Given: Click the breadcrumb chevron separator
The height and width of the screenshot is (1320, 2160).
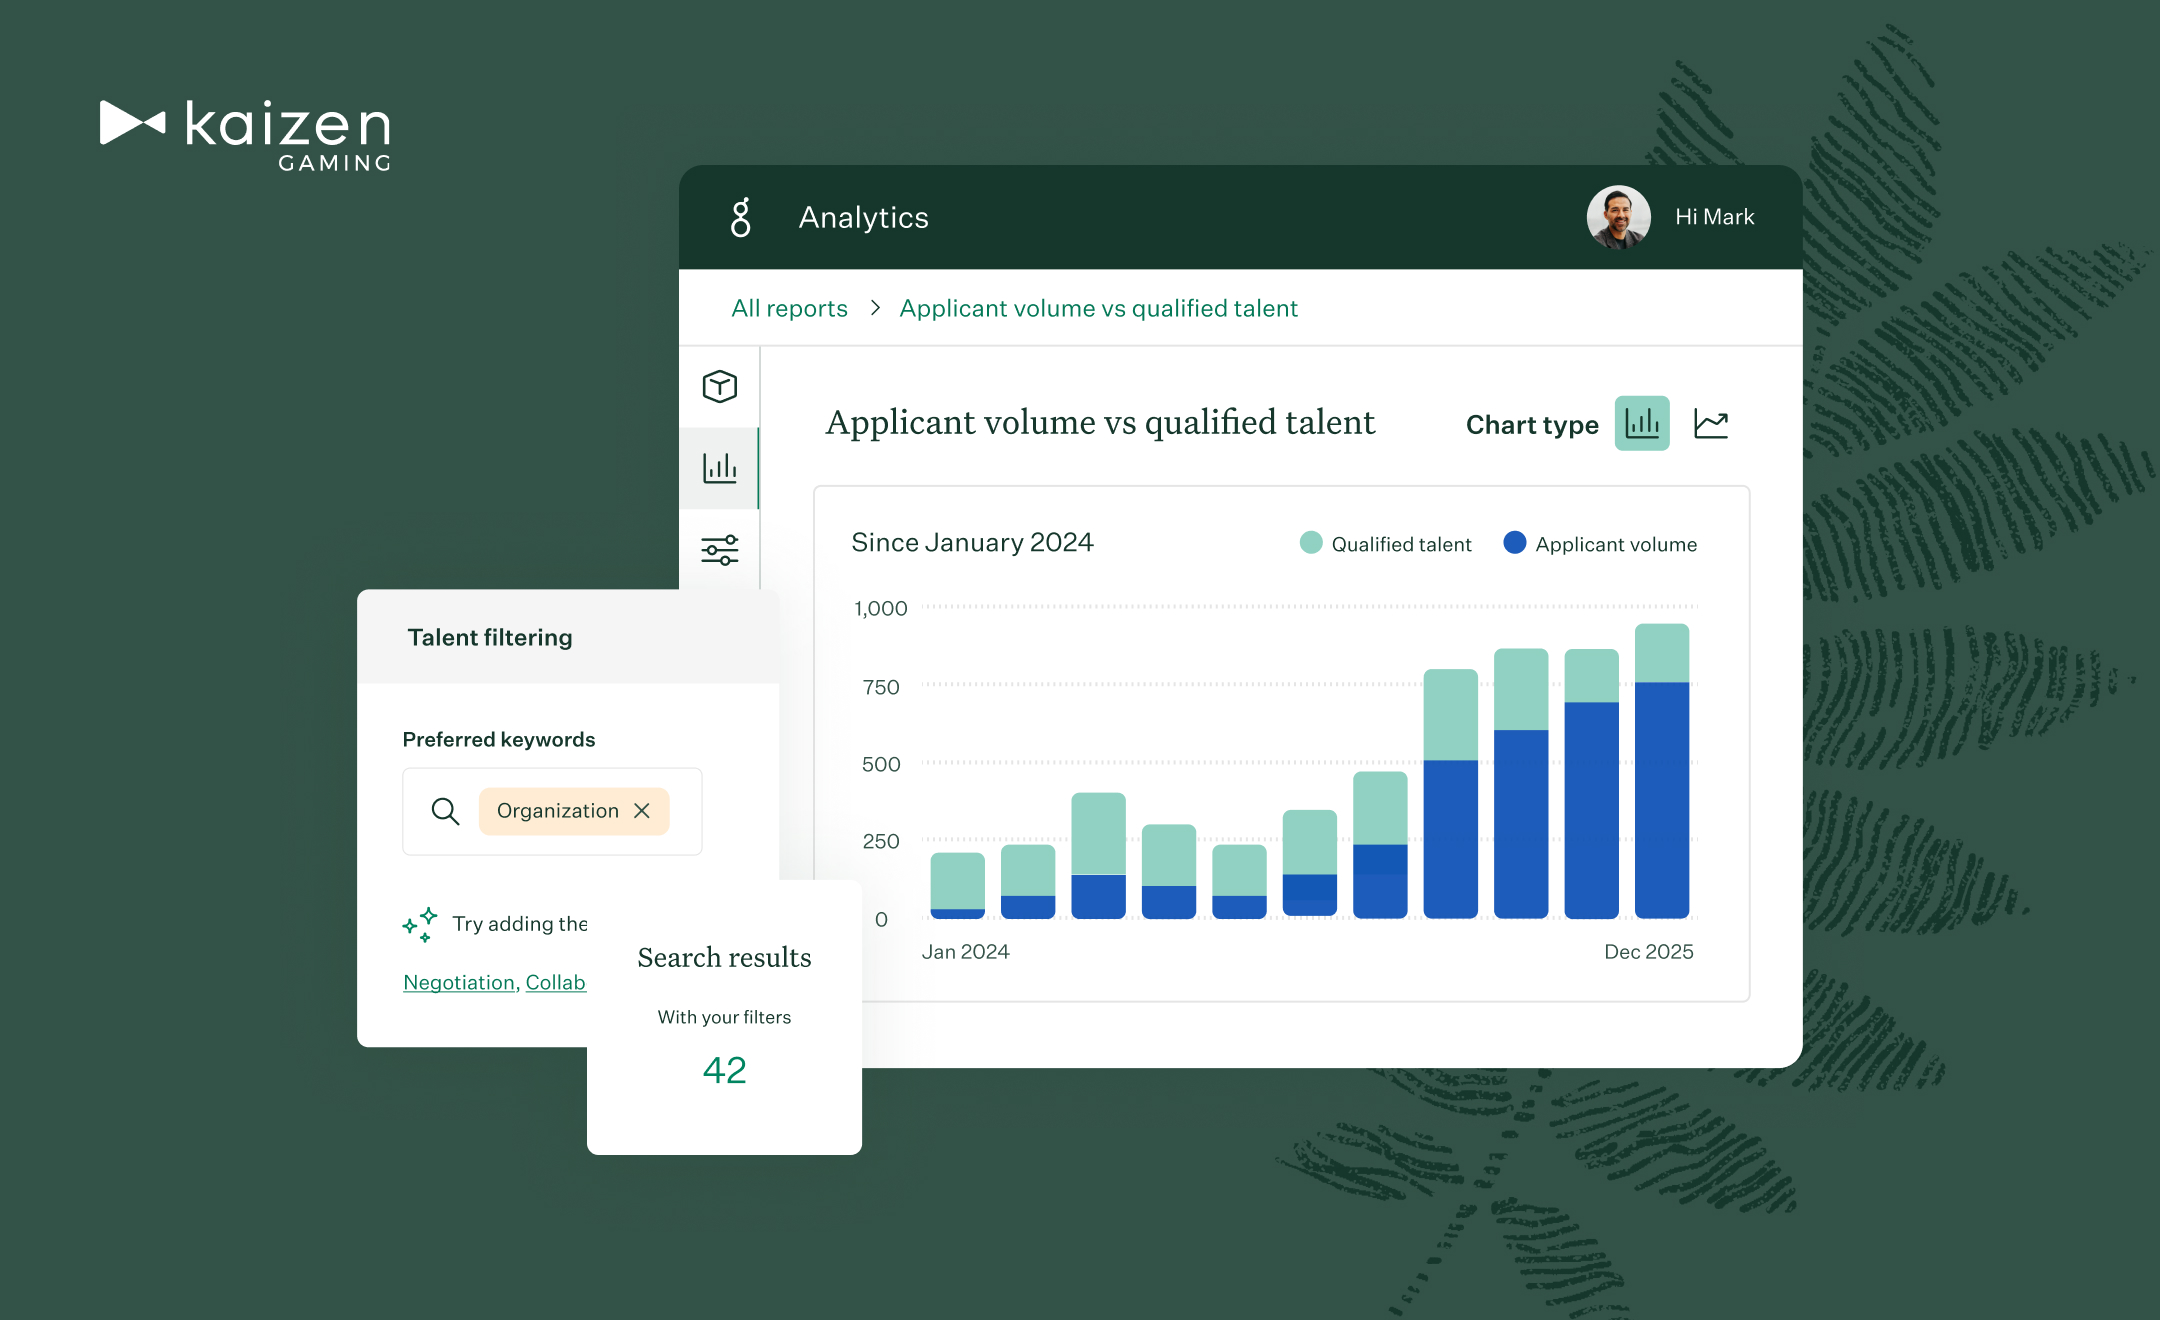Looking at the screenshot, I should pyautogui.click(x=875, y=308).
